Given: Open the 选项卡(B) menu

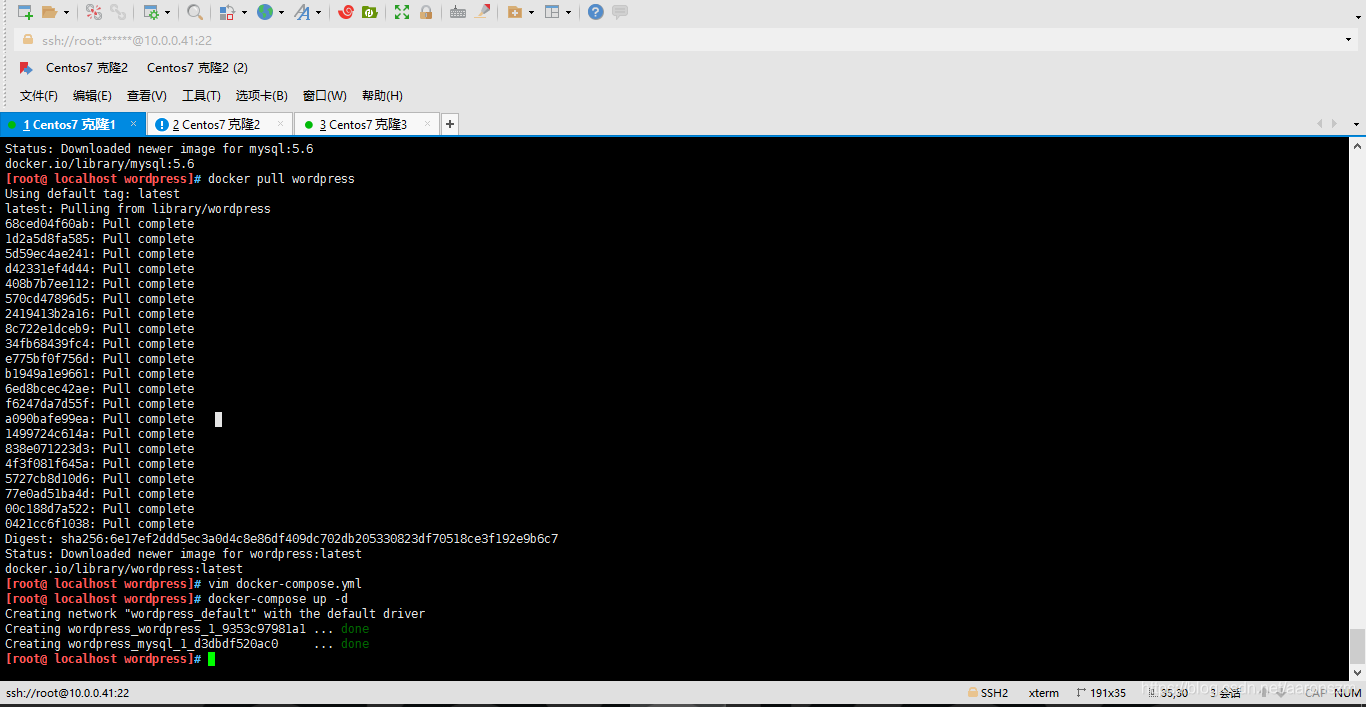Looking at the screenshot, I should pyautogui.click(x=262, y=96).
